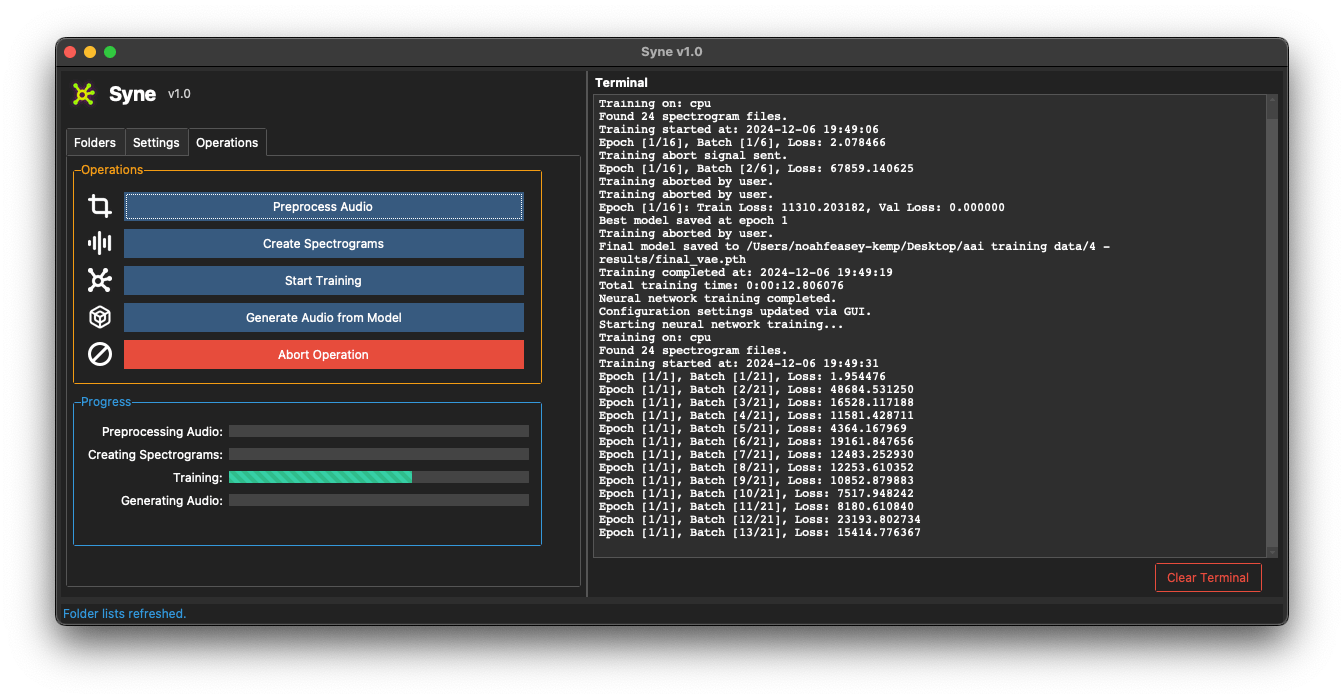Clear the terminal output

tap(1208, 577)
